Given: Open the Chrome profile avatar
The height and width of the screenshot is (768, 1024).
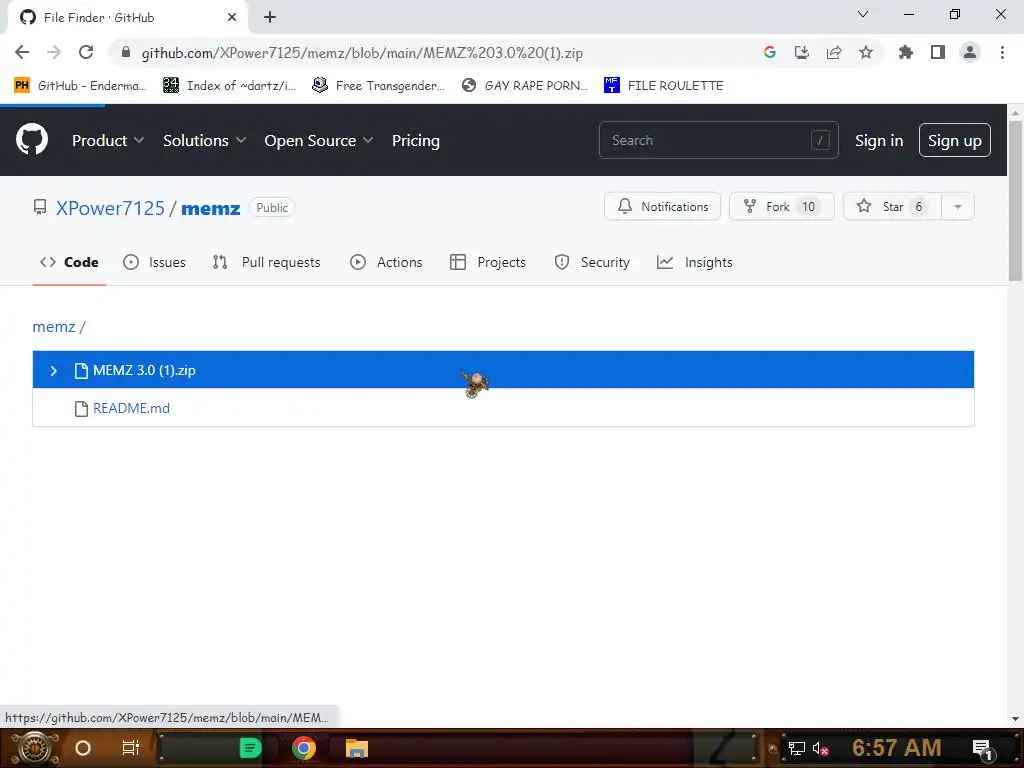Looking at the screenshot, I should pos(970,52).
